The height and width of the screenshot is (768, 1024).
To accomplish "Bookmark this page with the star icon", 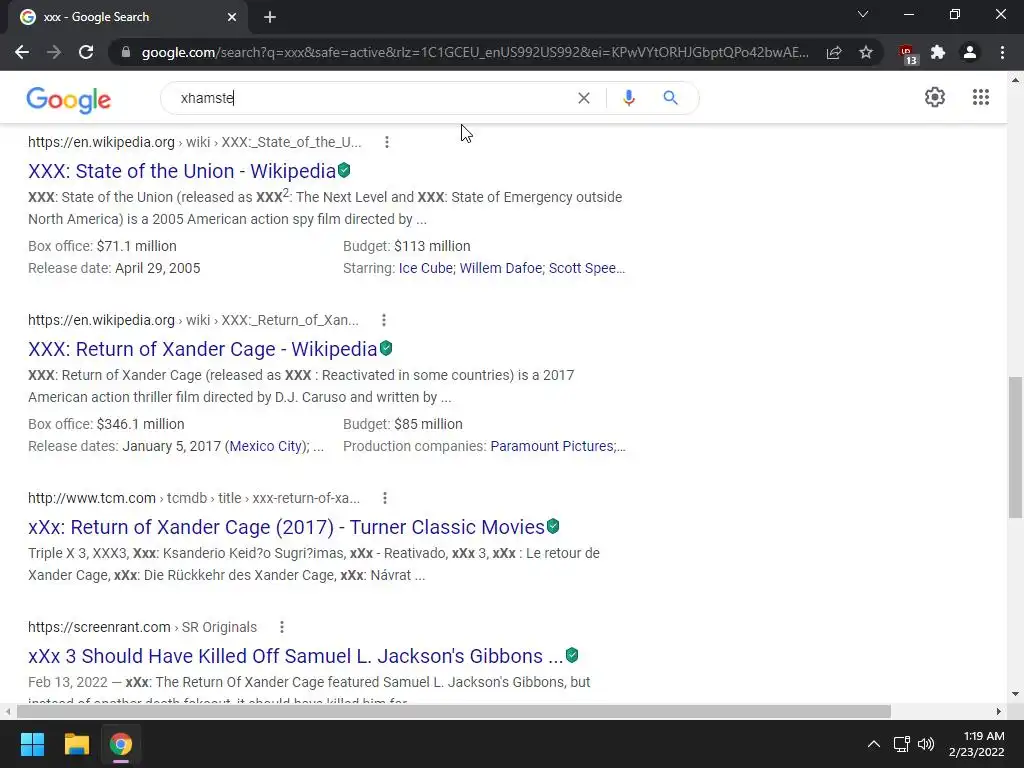I will 866,52.
